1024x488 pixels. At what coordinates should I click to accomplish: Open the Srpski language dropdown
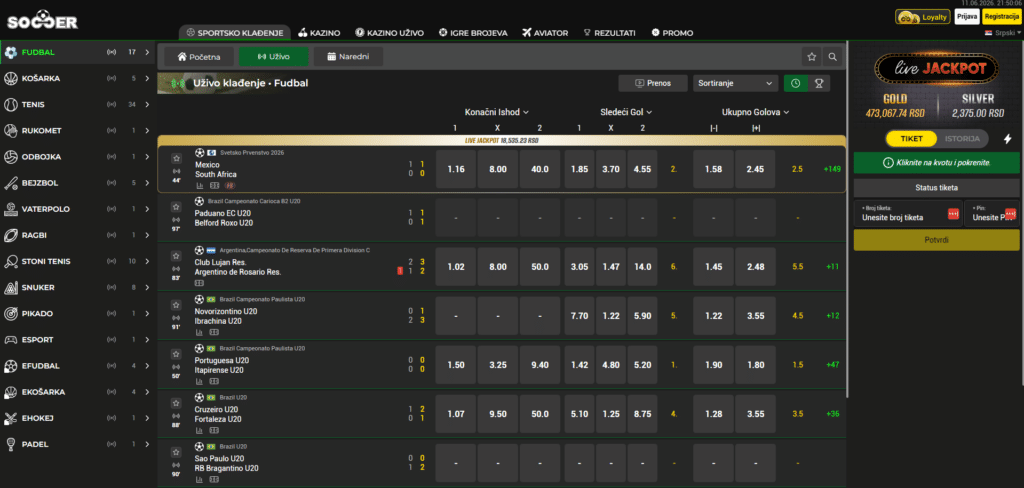[x=1002, y=32]
